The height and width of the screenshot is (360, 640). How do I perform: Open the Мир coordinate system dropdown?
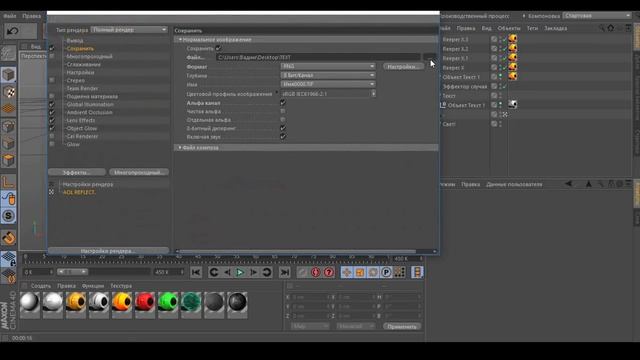[310, 326]
